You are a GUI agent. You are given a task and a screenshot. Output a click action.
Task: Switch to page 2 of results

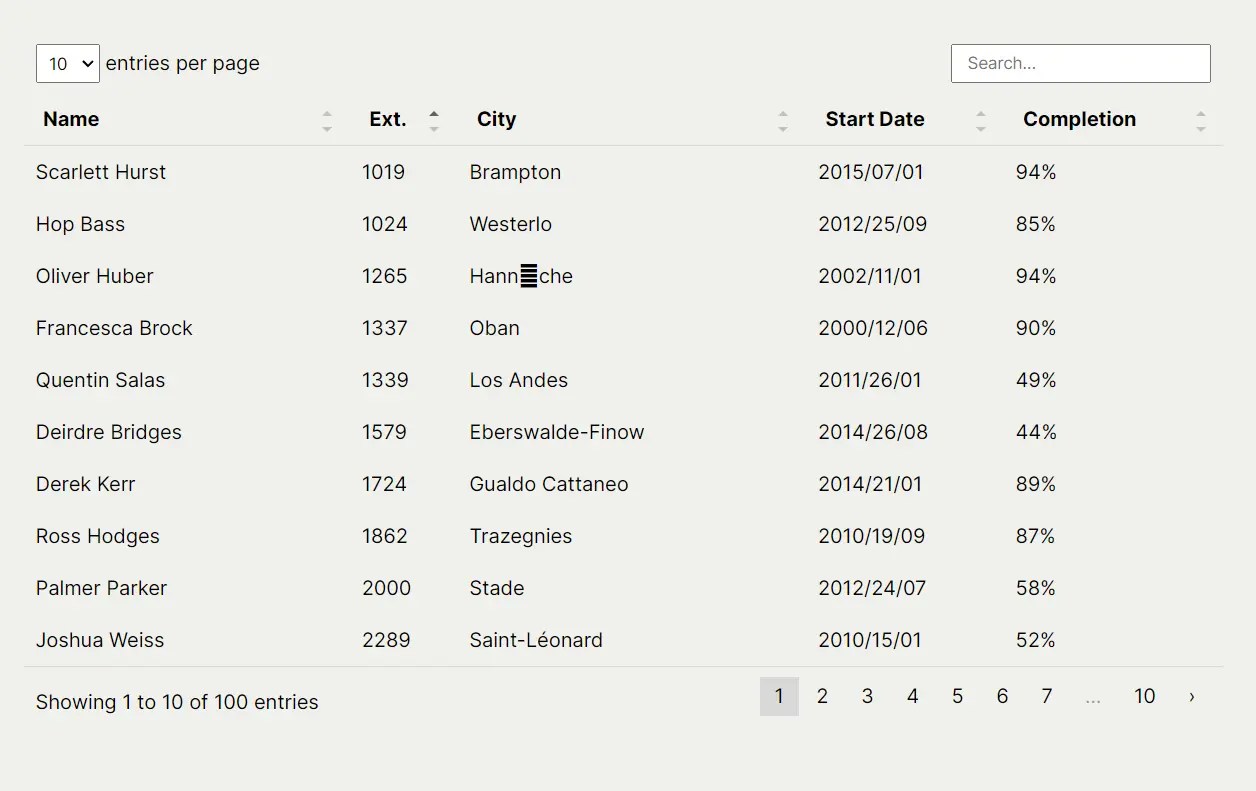pyautogui.click(x=822, y=696)
